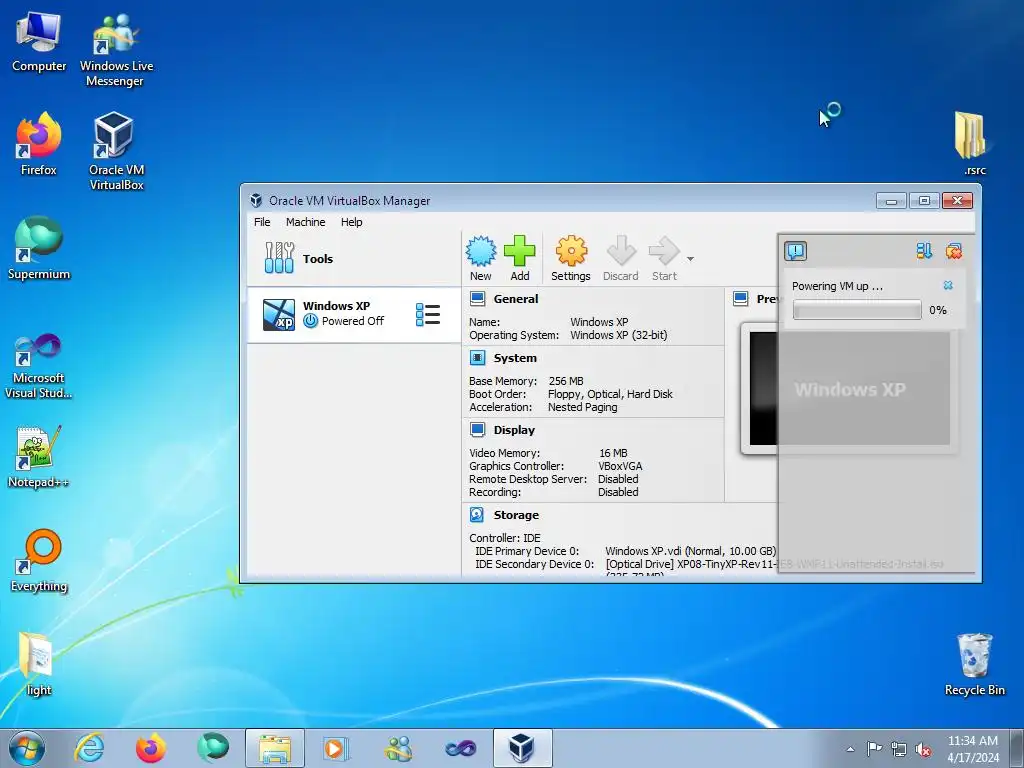Screen dimensions: 1024x768
Task: Open Windows Live Messenger desktop shortcut
Action: coord(116,50)
